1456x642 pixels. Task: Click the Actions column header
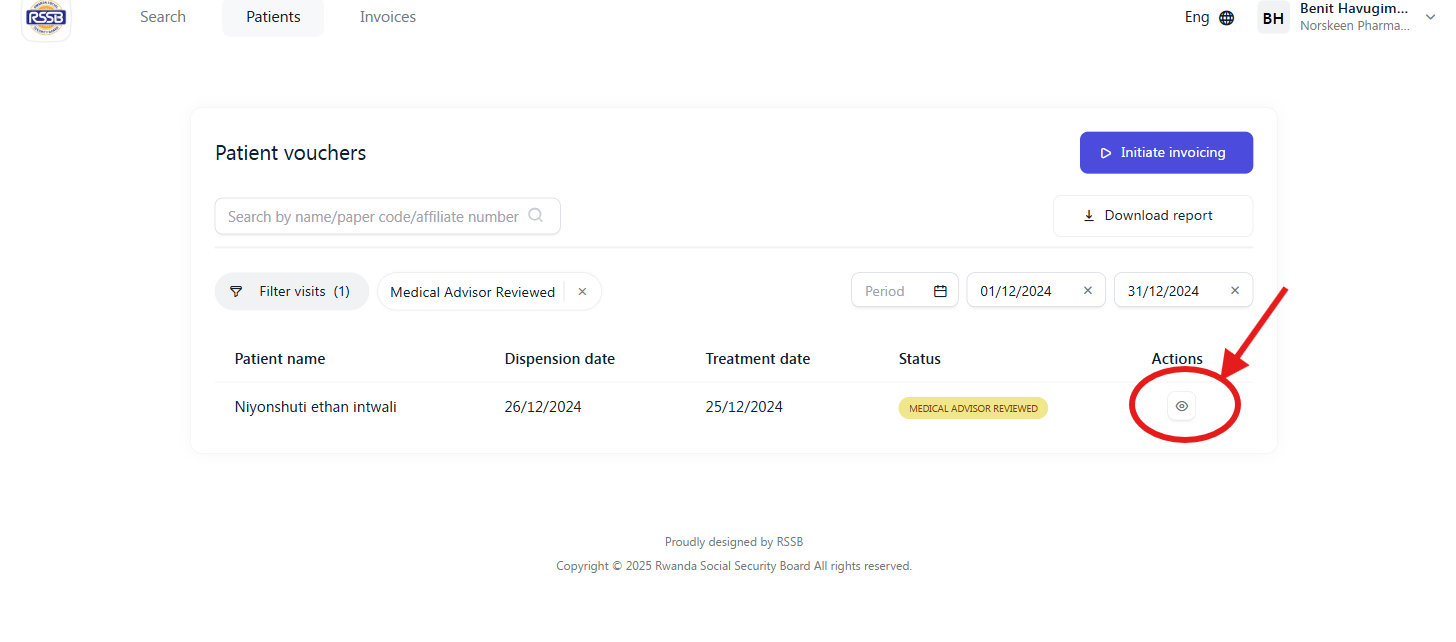pyautogui.click(x=1177, y=359)
